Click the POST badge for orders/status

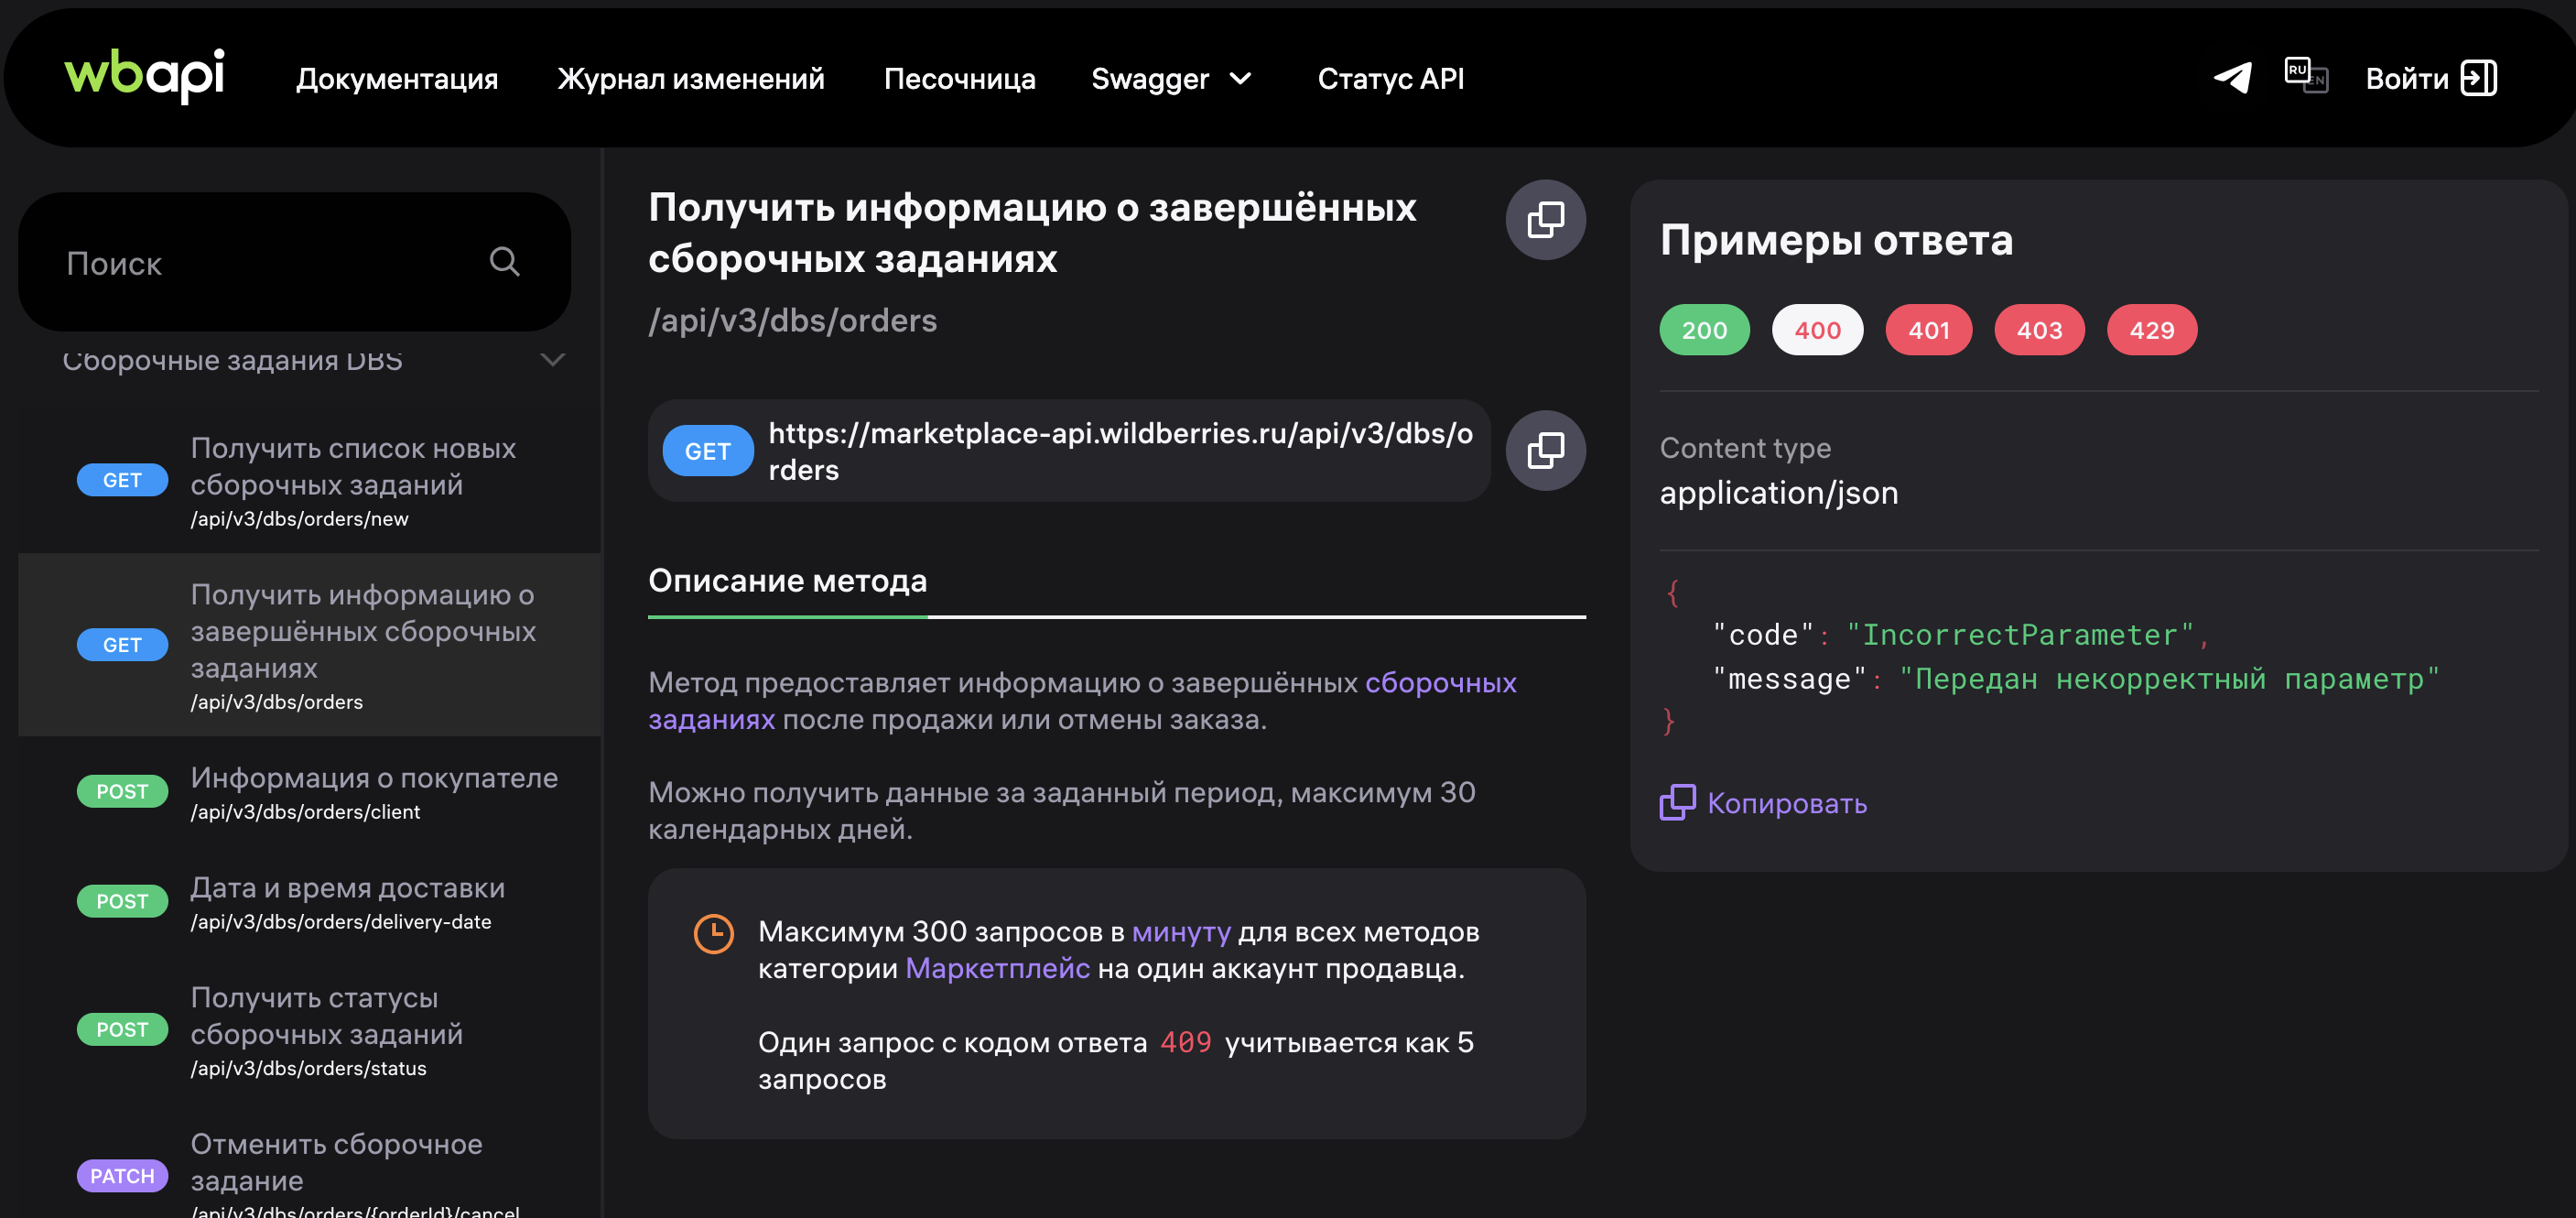click(122, 1030)
